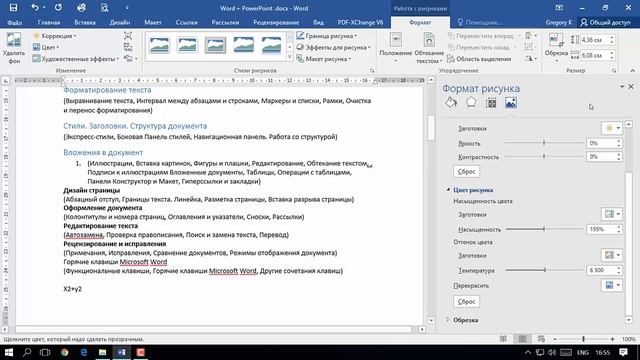Adjust the Контрастность slider
The image size is (640, 360).
click(x=544, y=156)
